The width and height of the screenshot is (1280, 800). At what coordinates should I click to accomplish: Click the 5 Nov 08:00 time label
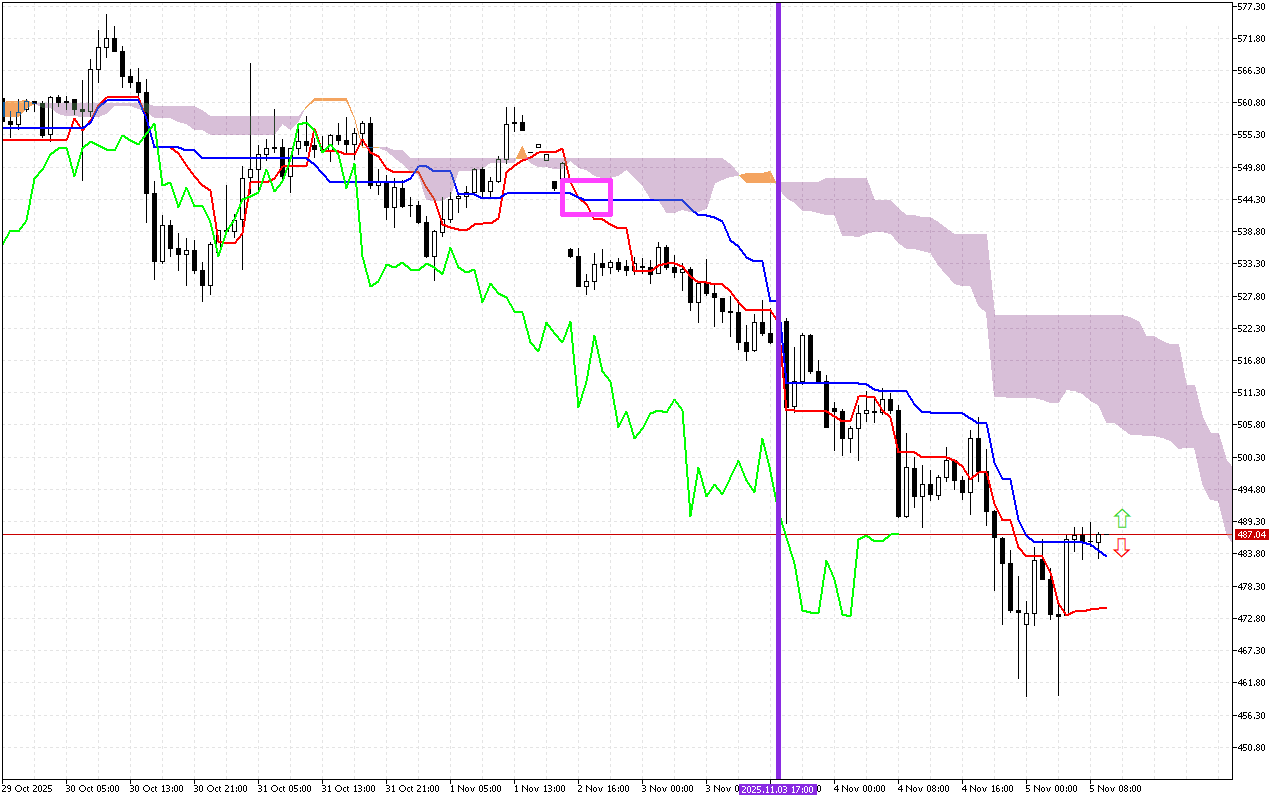click(x=1116, y=789)
